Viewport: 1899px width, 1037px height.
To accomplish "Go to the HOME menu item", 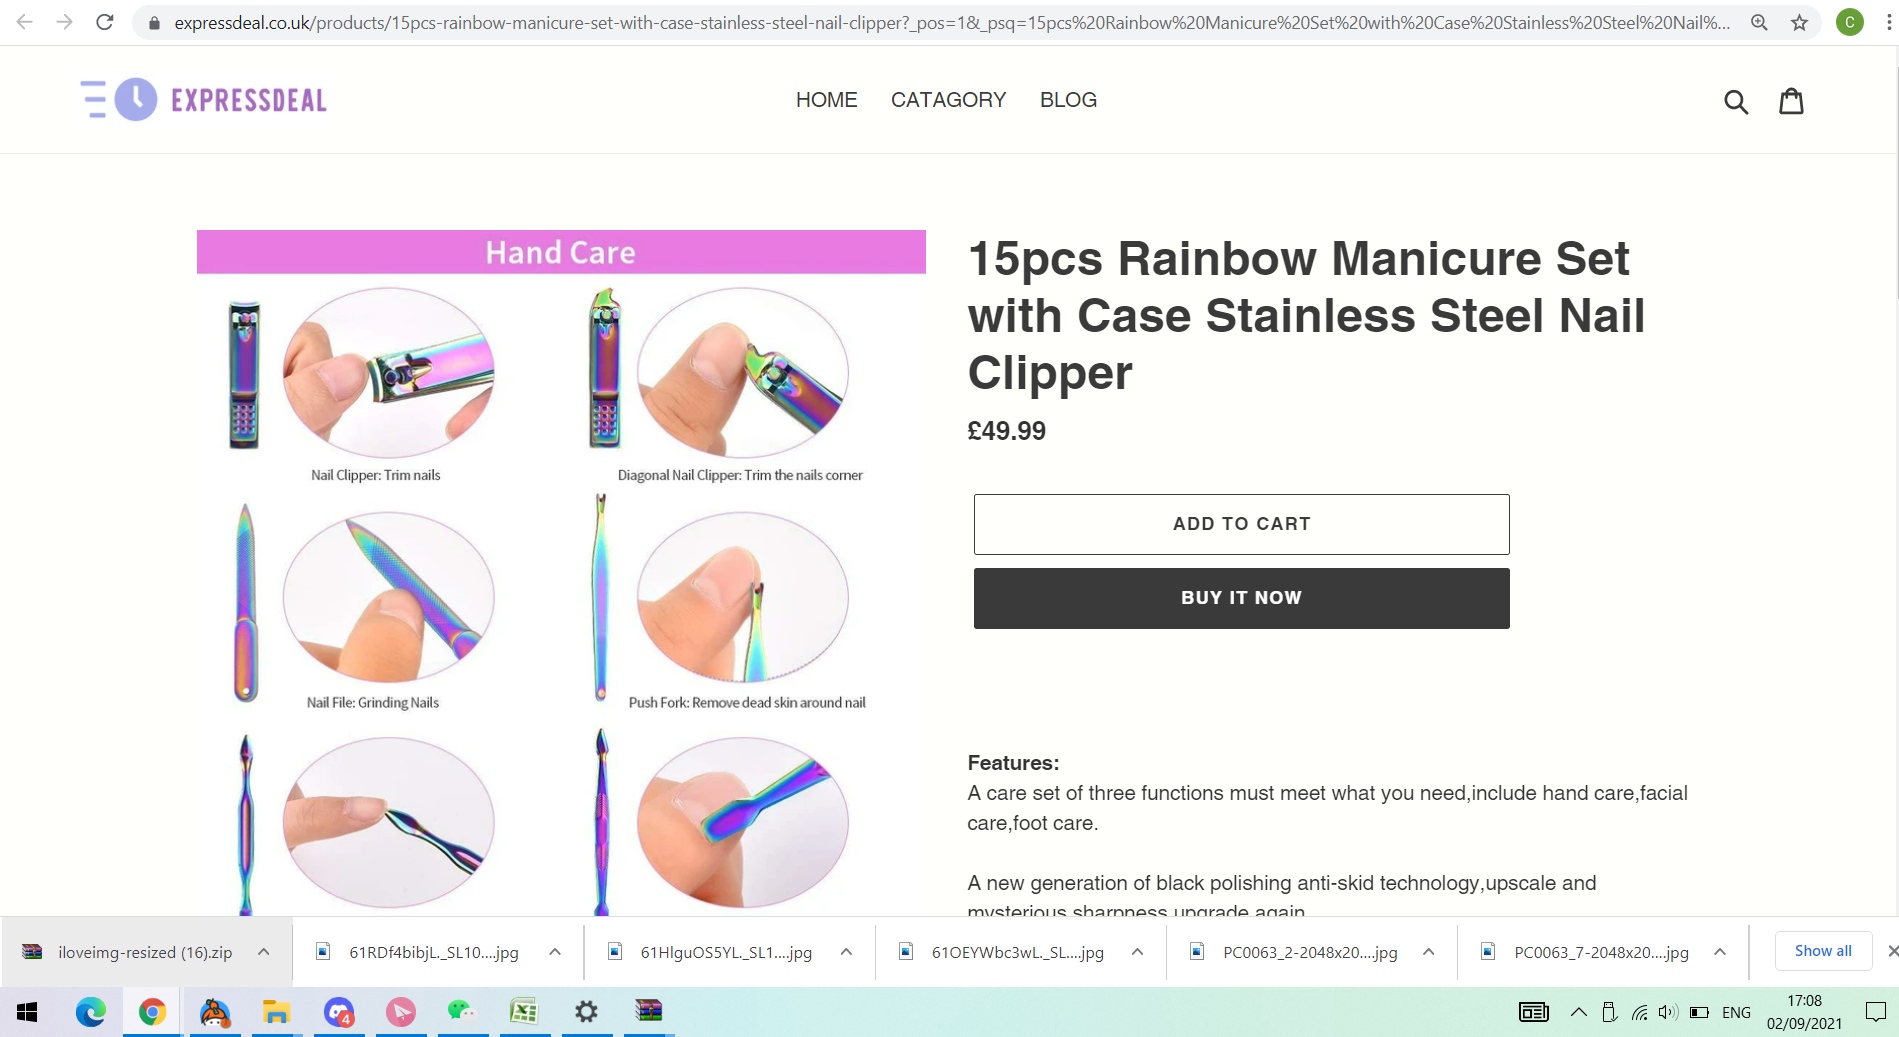I will click(826, 100).
